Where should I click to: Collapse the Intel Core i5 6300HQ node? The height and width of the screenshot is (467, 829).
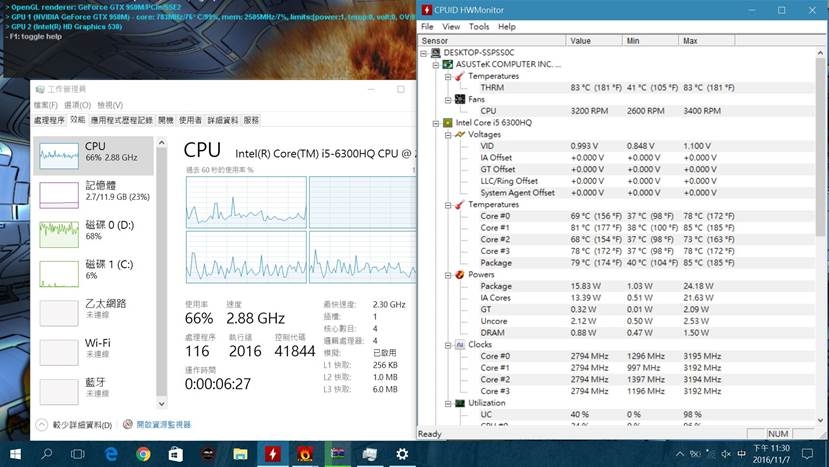click(436, 123)
